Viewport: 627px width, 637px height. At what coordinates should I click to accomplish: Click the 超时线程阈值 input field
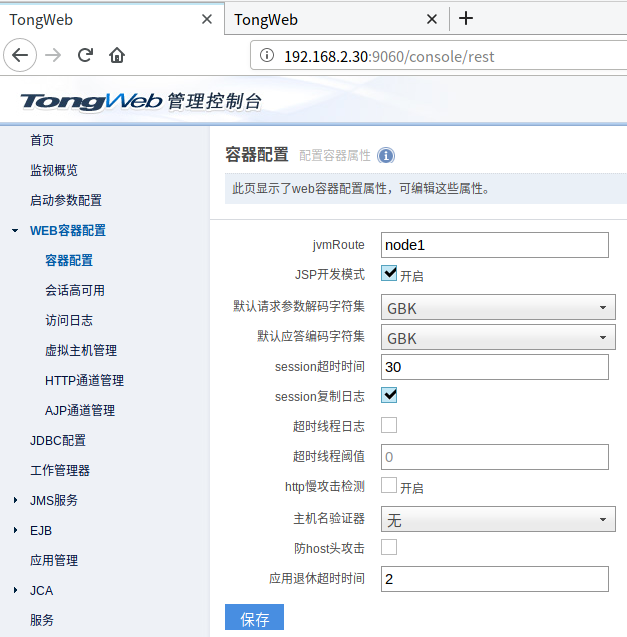[495, 457]
